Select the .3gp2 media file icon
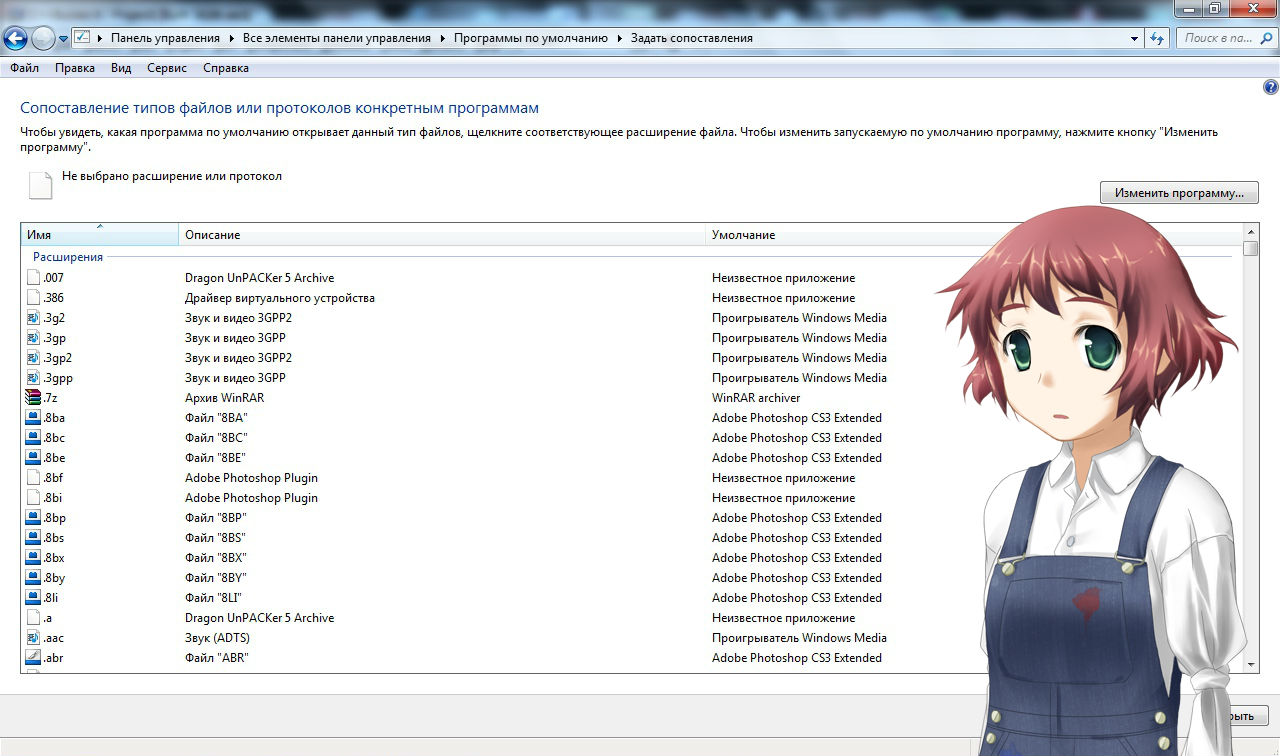Viewport: 1280px width, 756px height. pos(33,358)
